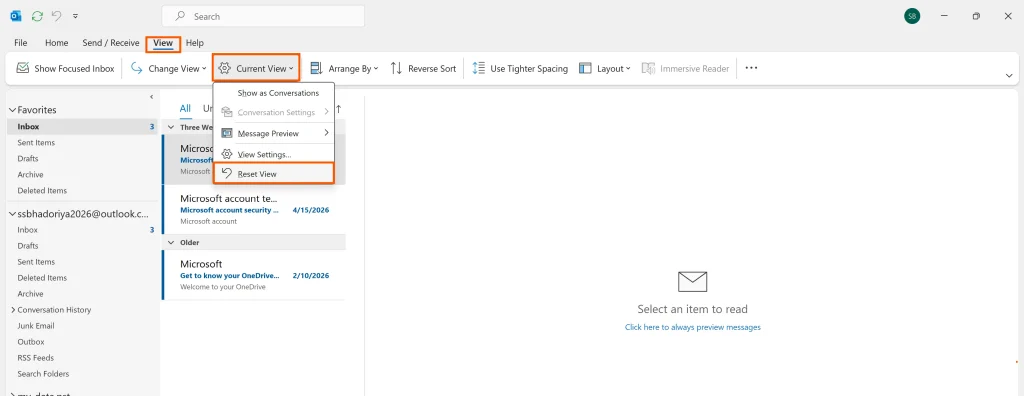Screen dimensions: 1024x396
Task: Open the Help tab
Action: pyautogui.click(x=195, y=42)
